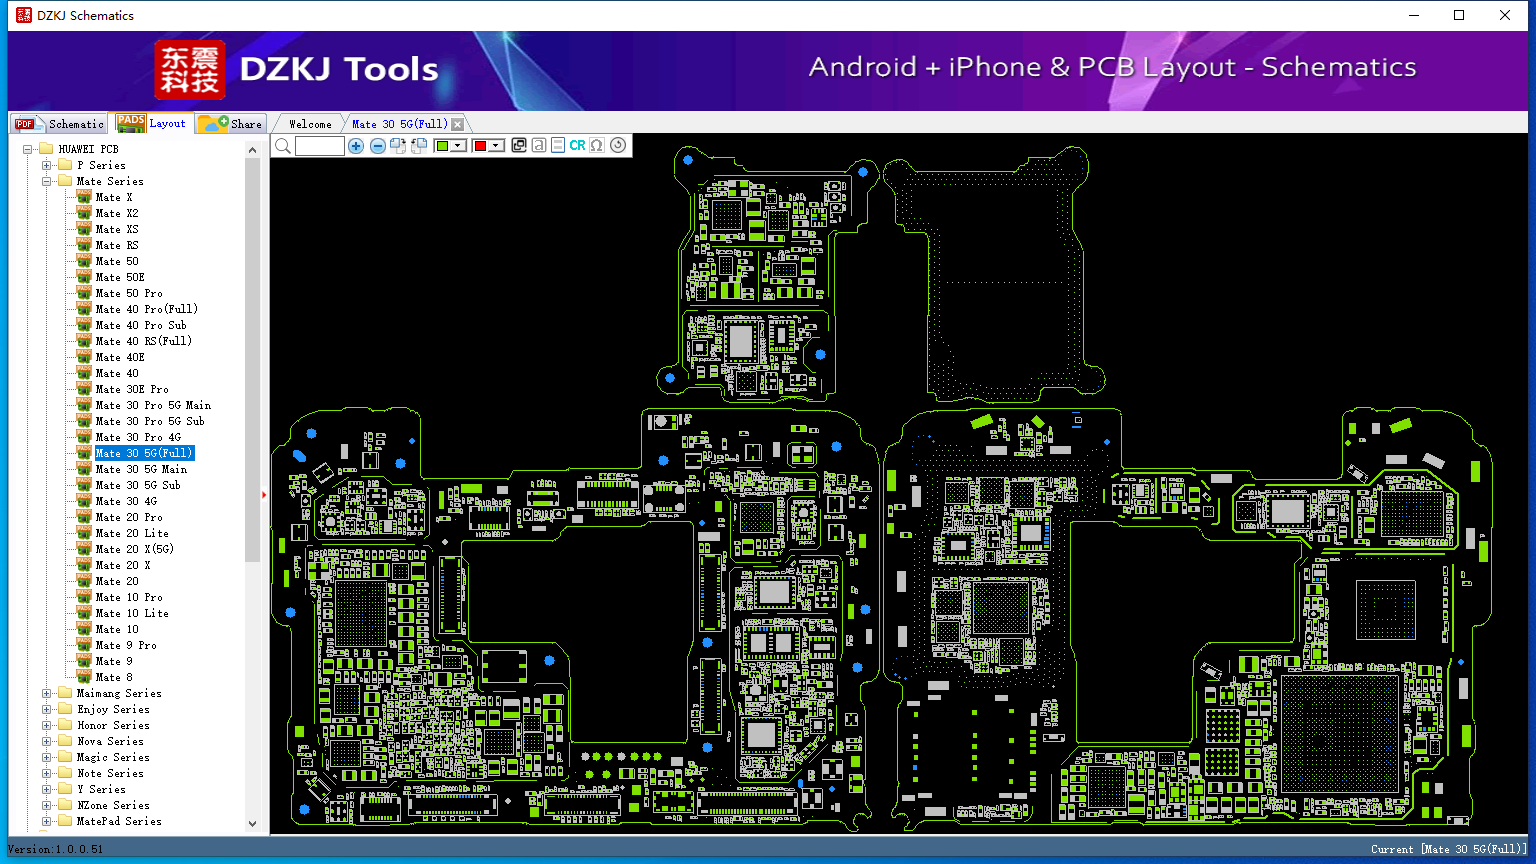Select Mate 9 Pro entry
Screen dimensions: 1536x864
(126, 645)
